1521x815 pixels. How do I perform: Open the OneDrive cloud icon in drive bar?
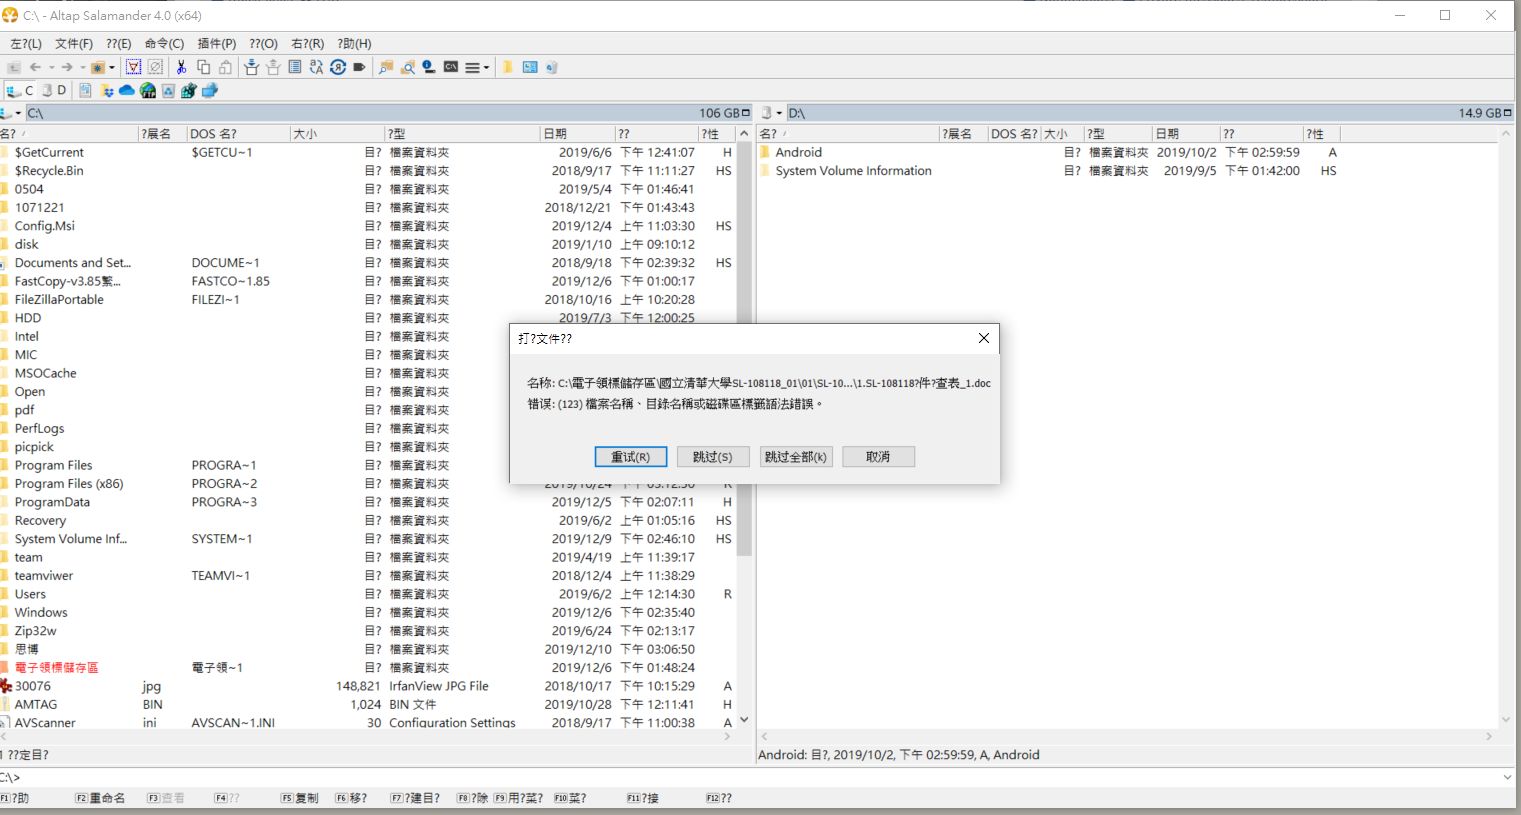pos(127,90)
